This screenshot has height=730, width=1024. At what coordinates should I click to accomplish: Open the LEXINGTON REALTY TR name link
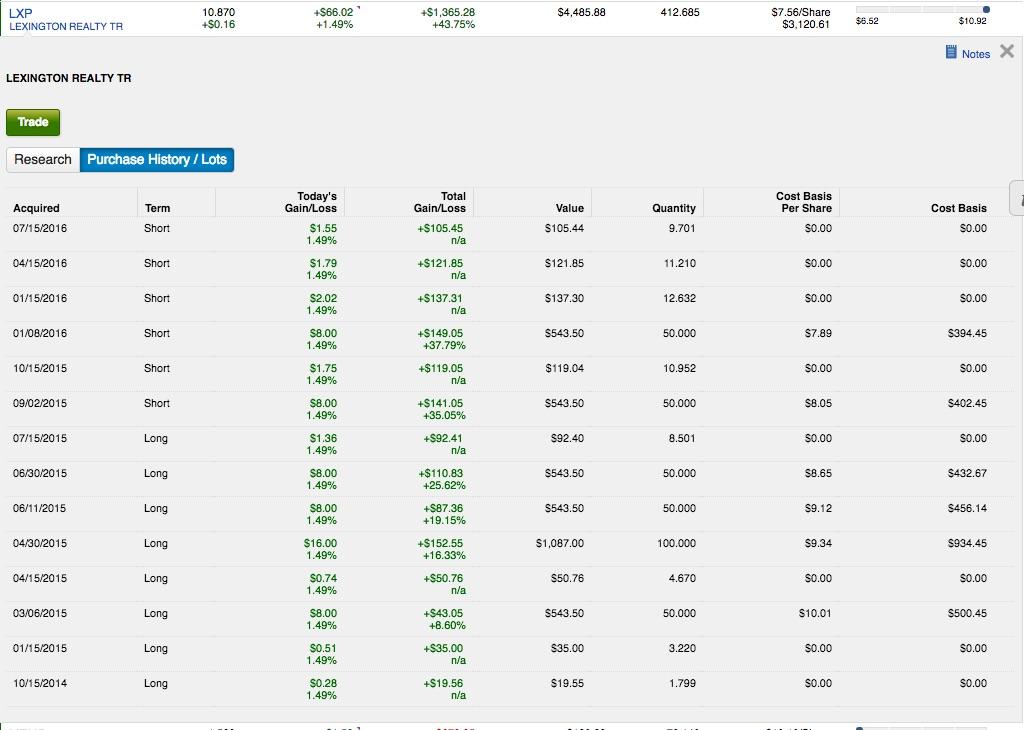click(x=66, y=26)
